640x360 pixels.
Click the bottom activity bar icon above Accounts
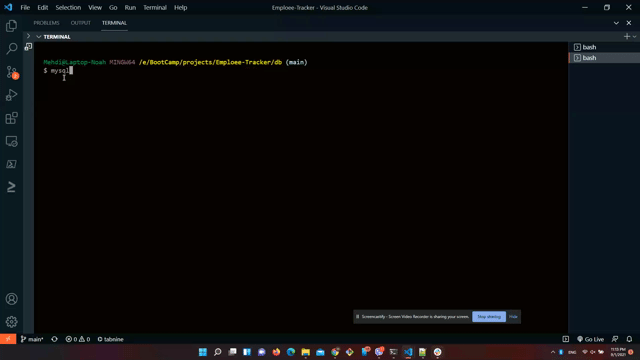(x=11, y=187)
